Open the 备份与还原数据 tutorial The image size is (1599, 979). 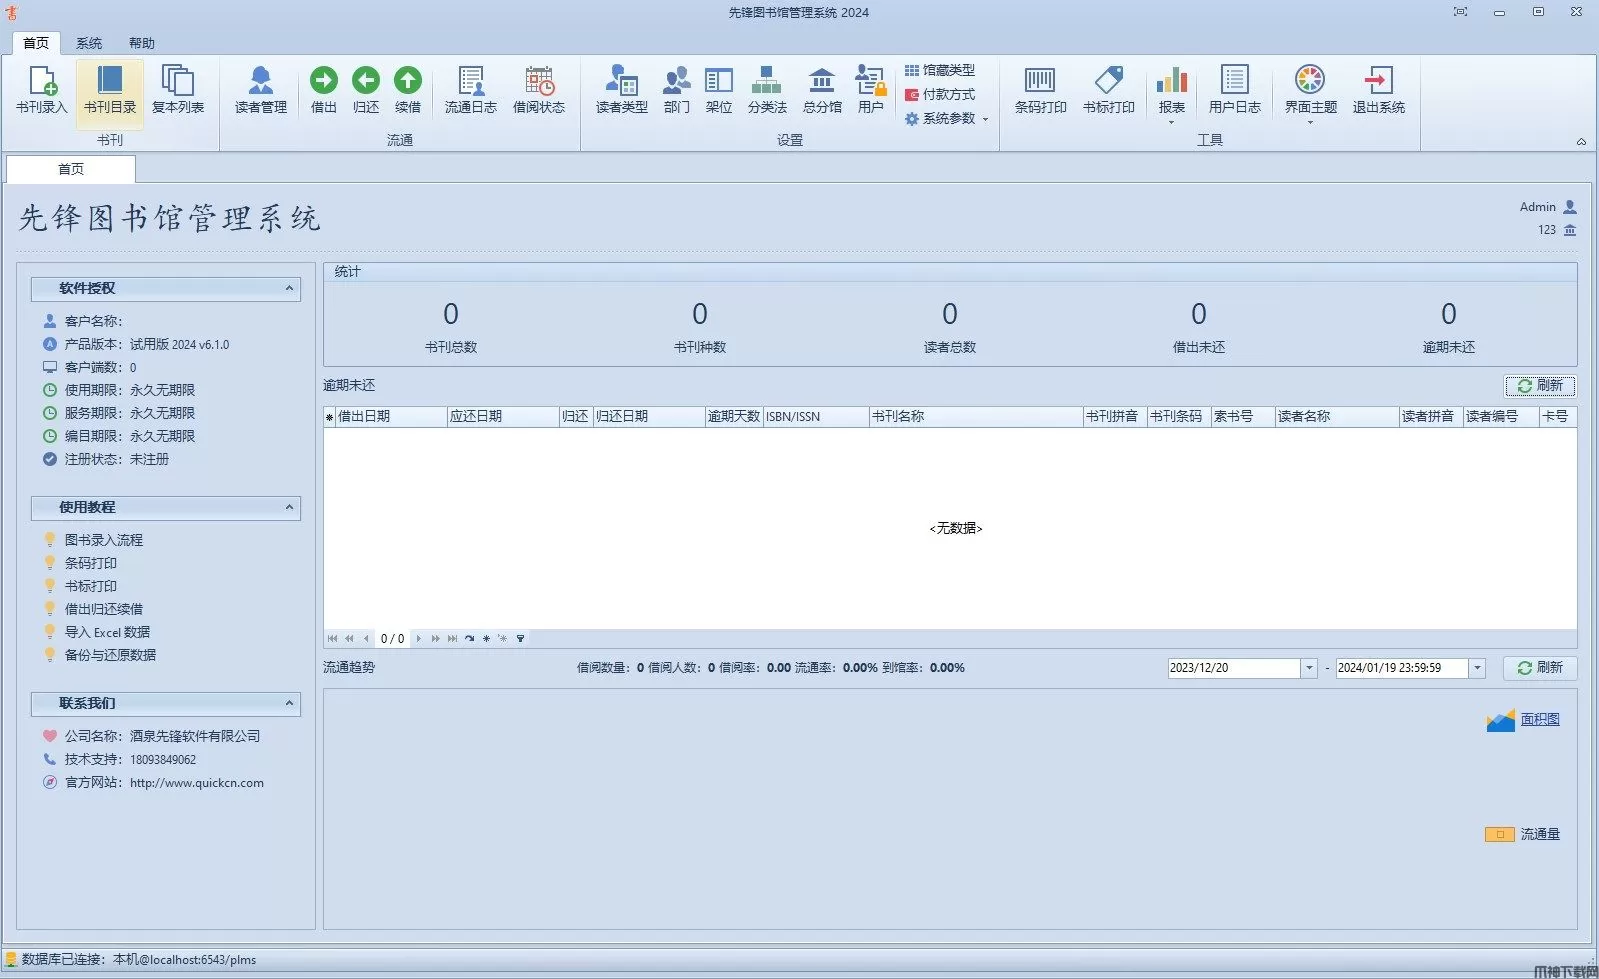[110, 655]
